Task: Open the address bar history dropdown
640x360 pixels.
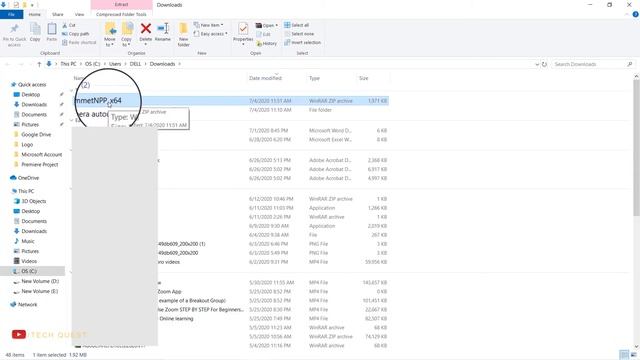Action: point(537,64)
